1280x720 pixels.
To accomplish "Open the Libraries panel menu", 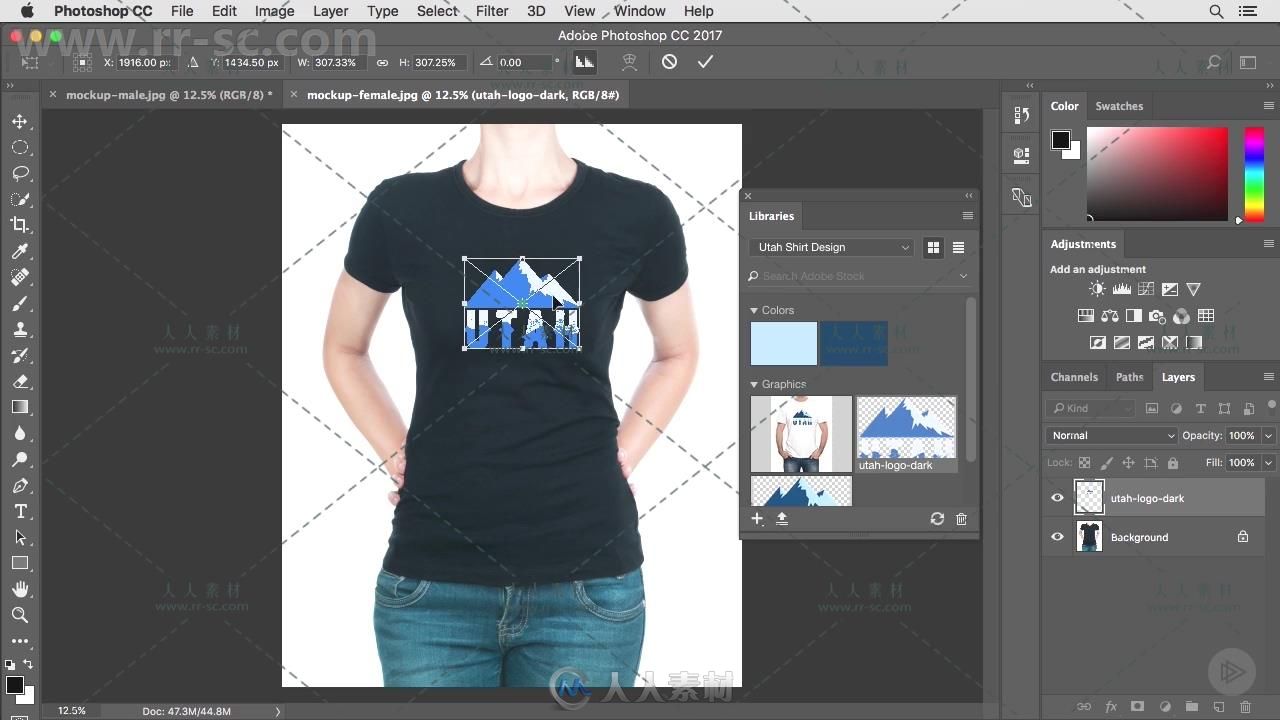I will 967,216.
